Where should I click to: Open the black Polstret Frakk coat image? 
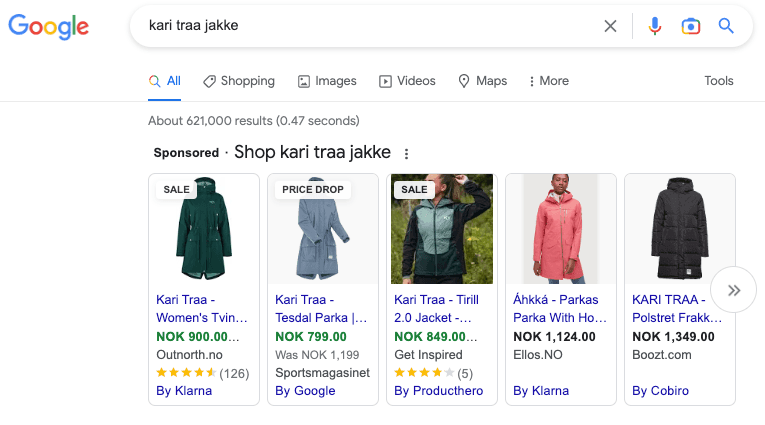point(680,229)
